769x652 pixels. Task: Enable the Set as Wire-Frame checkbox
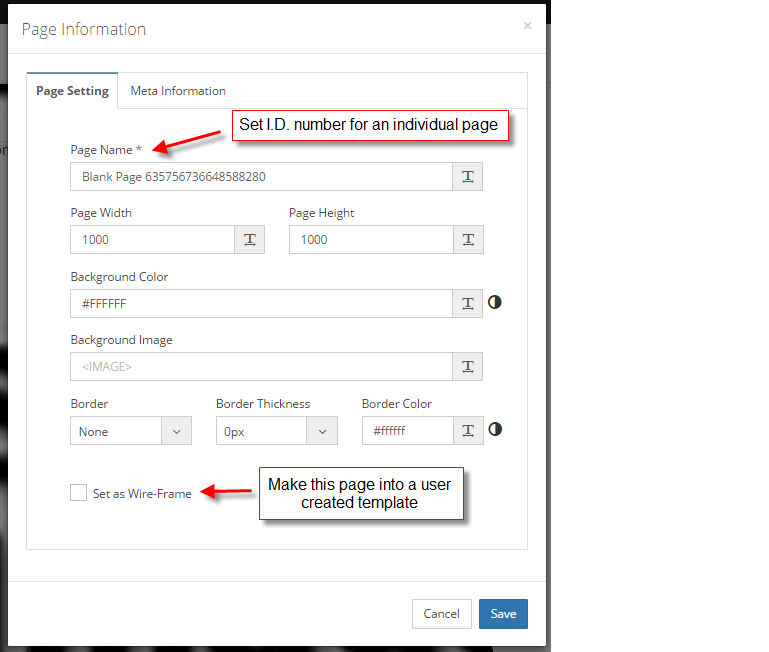(78, 493)
